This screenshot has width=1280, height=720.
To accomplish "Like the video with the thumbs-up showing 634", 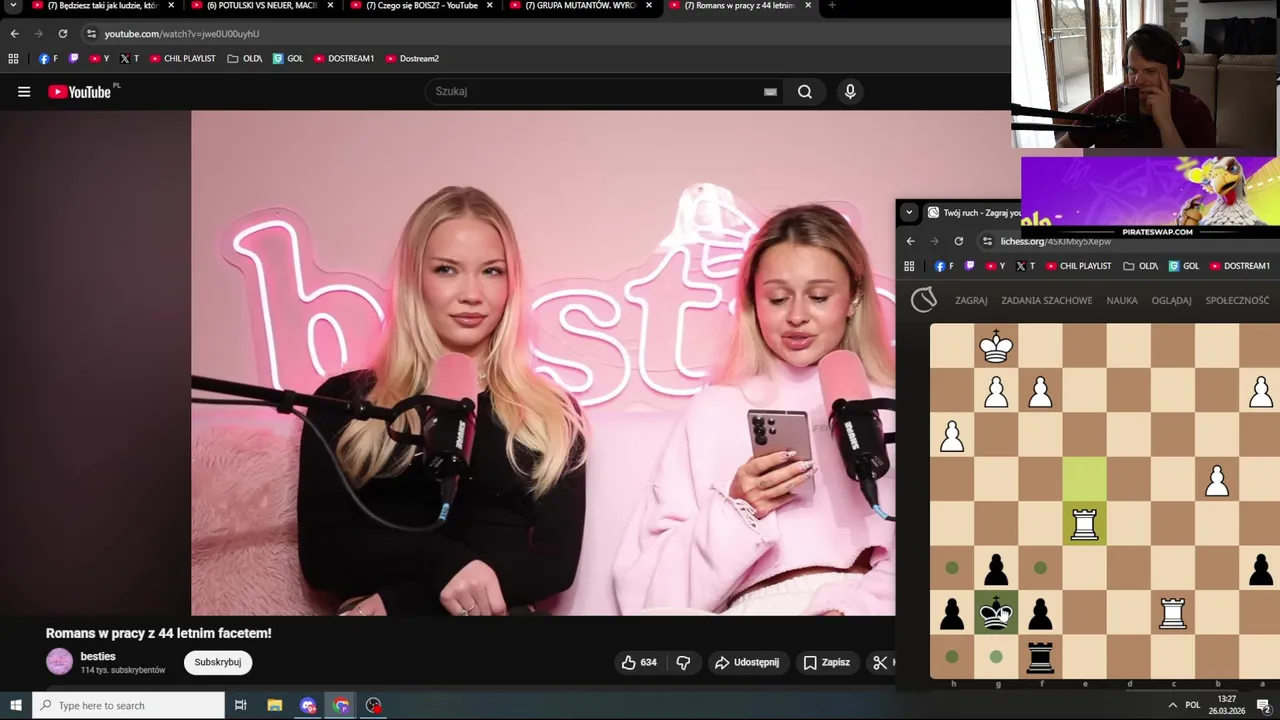I will 638,662.
